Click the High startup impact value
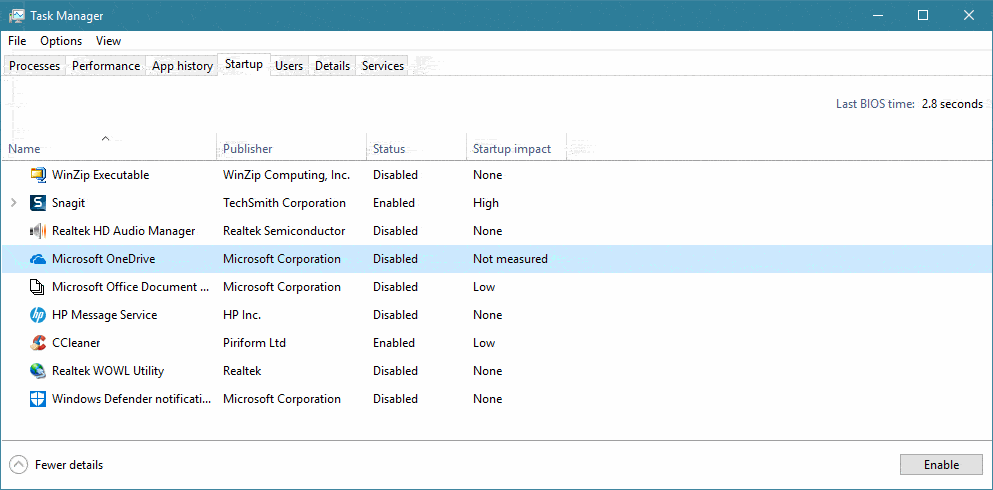This screenshot has width=993, height=490. [486, 203]
